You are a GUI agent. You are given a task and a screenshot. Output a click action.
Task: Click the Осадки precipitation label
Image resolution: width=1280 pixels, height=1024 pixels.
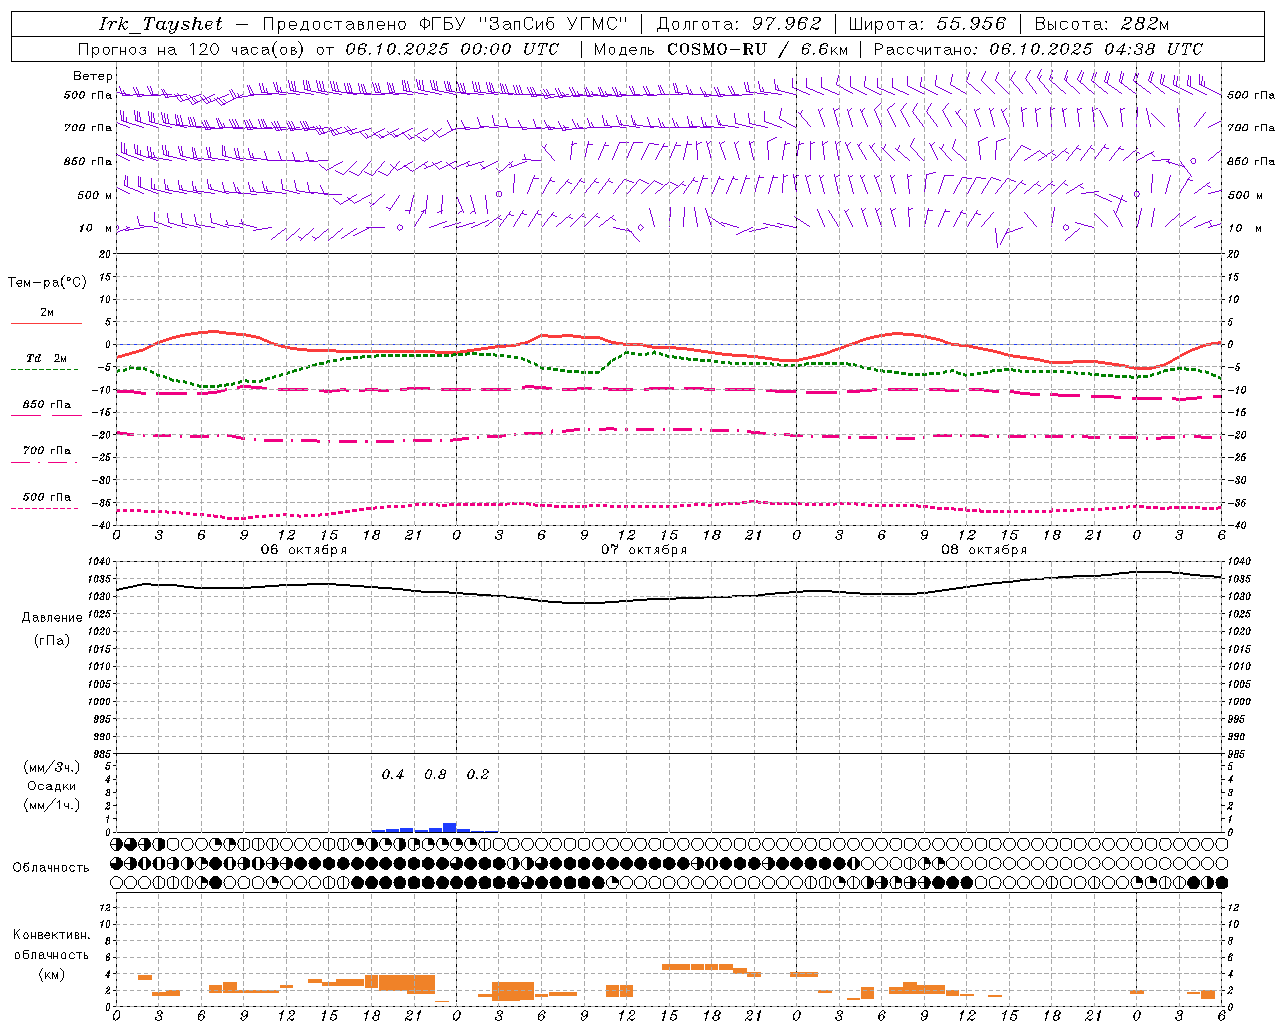[x=52, y=786]
